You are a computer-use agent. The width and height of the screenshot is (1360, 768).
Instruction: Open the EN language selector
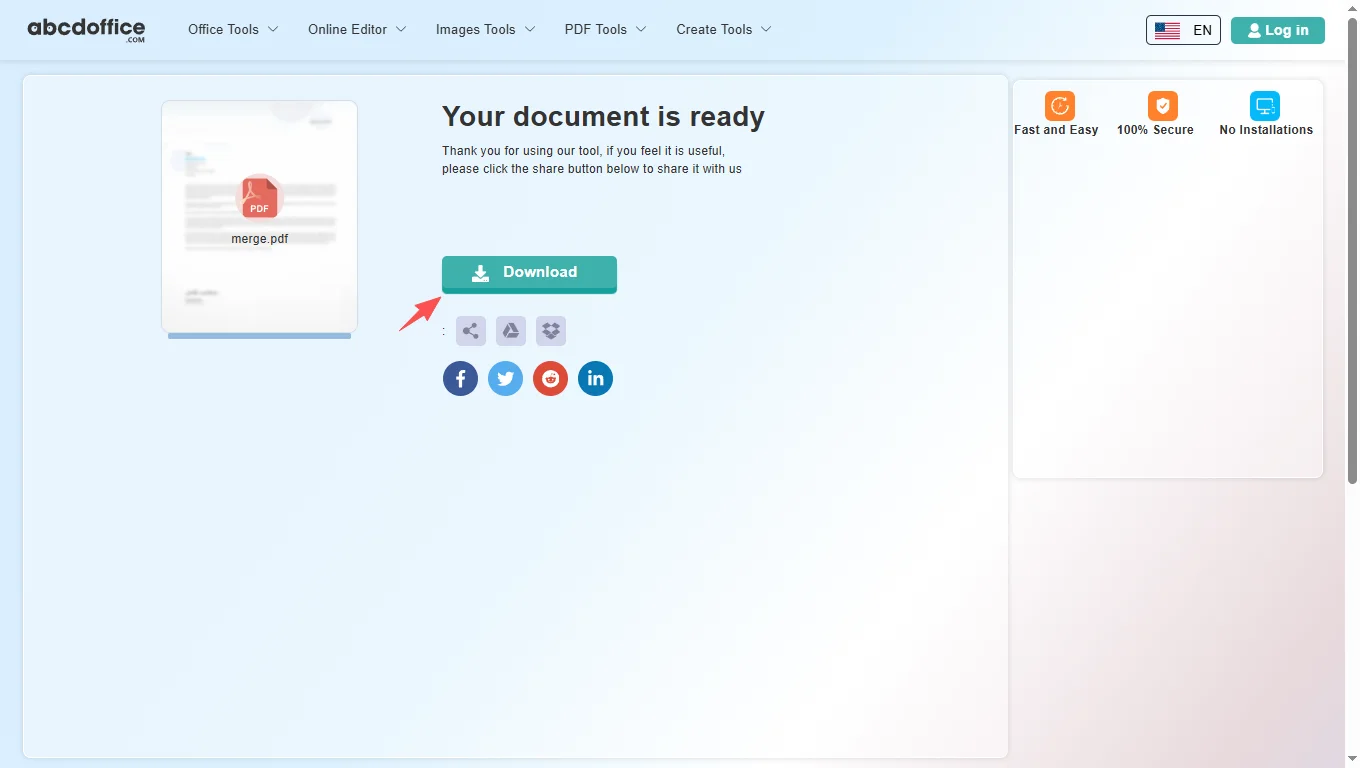pos(1183,30)
